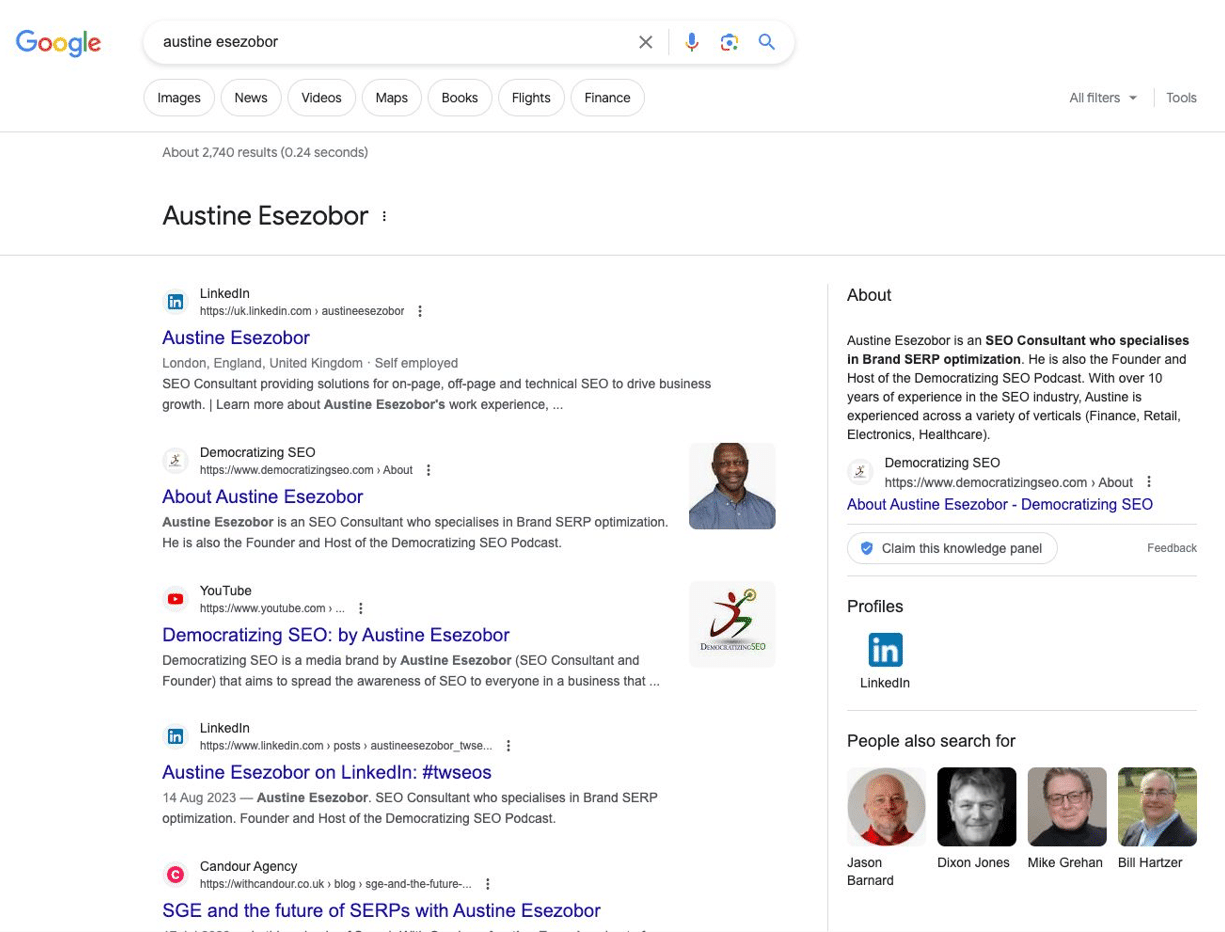Open three-dot menu in knowledge panel source
This screenshot has width=1225, height=932.
pos(1149,481)
